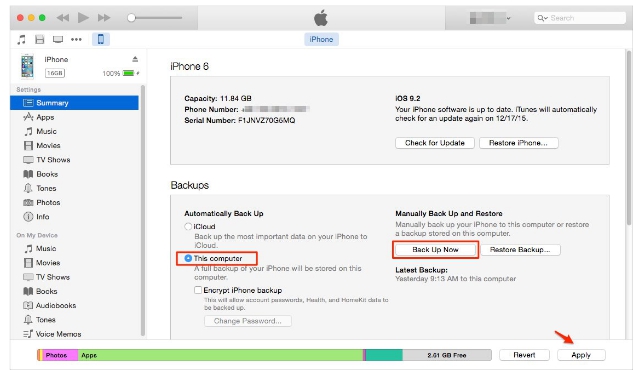Click the serial number F1JNVZ70G6MQ text

(266, 120)
